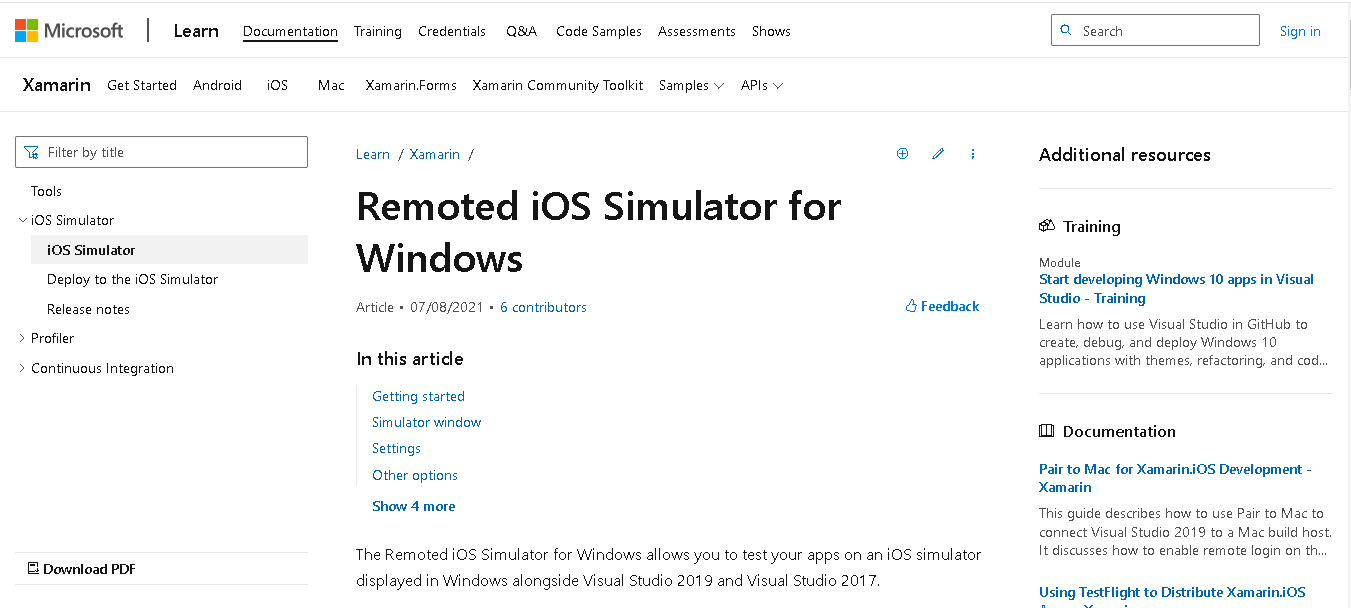The height and width of the screenshot is (608, 1351).
Task: Open the Training tab in header
Action: point(377,31)
